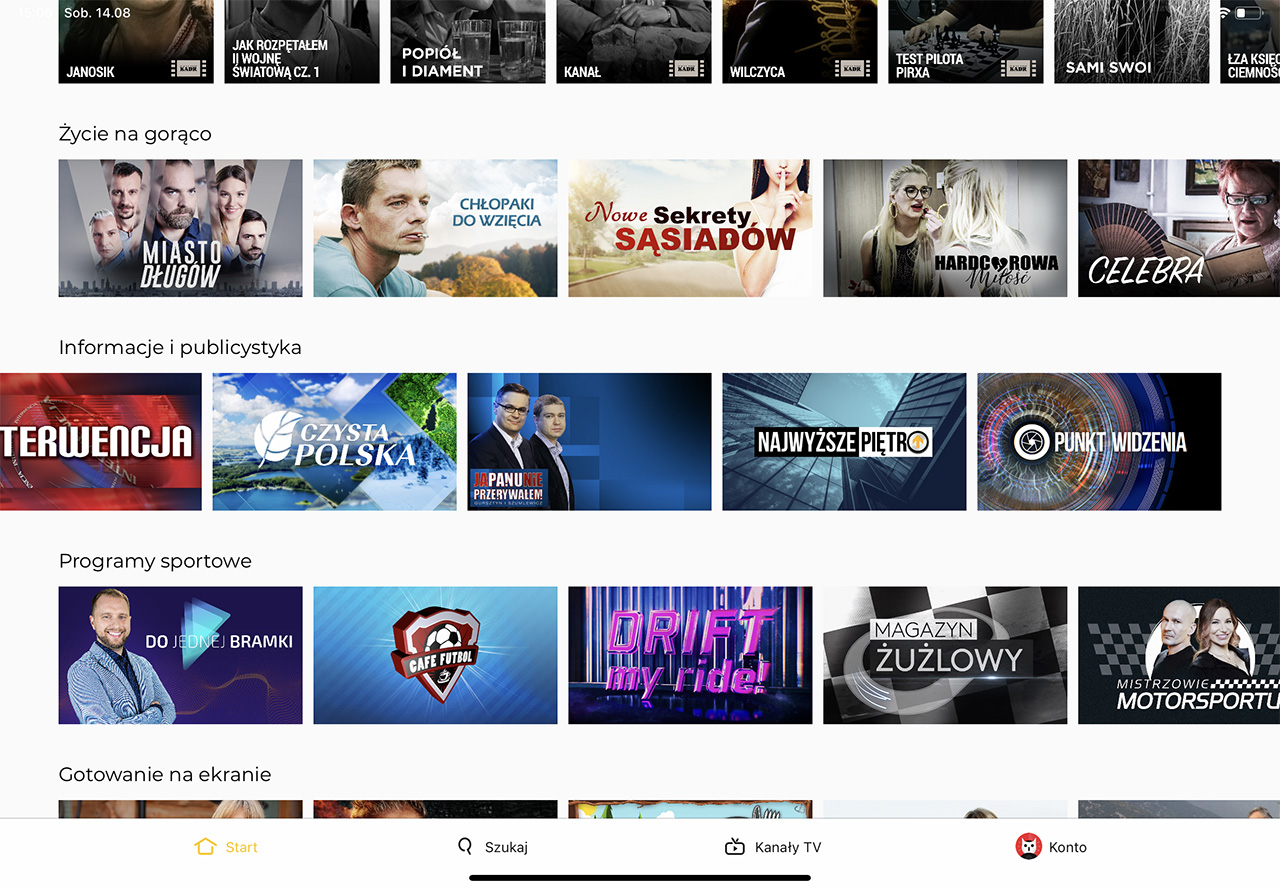Choose the Magazyn Żużlowy thumbnail
The image size is (1280, 889).
[945, 655]
